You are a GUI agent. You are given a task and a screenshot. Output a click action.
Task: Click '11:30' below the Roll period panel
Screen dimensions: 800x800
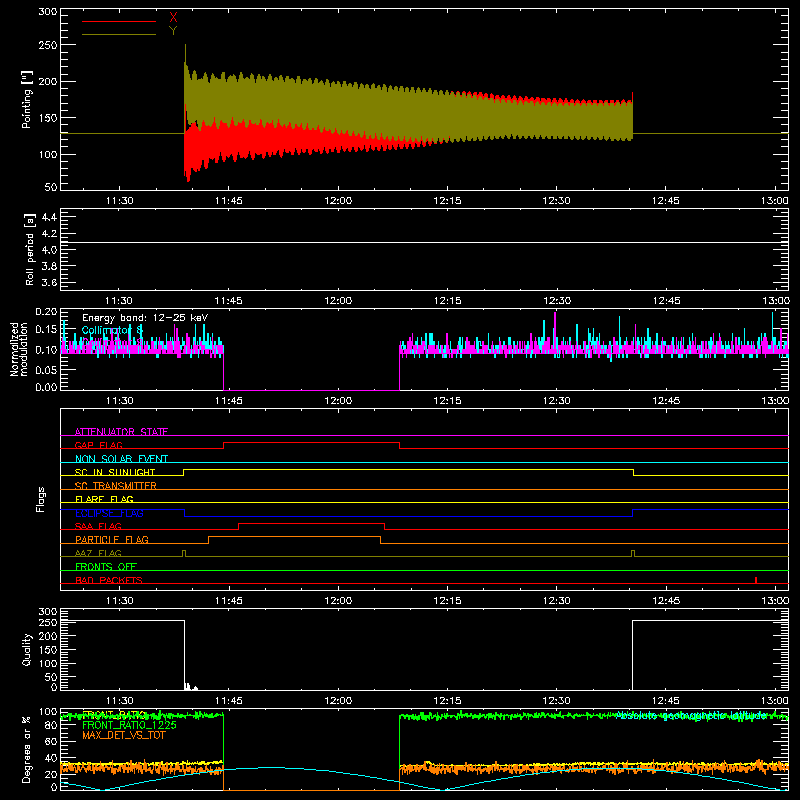(119, 301)
